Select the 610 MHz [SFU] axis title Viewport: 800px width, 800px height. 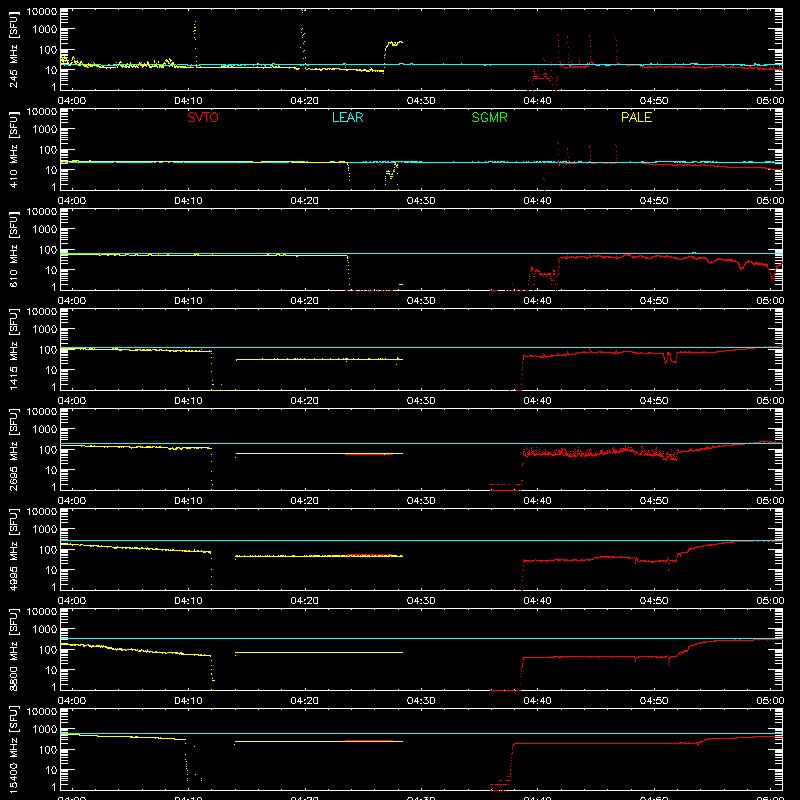[13, 249]
